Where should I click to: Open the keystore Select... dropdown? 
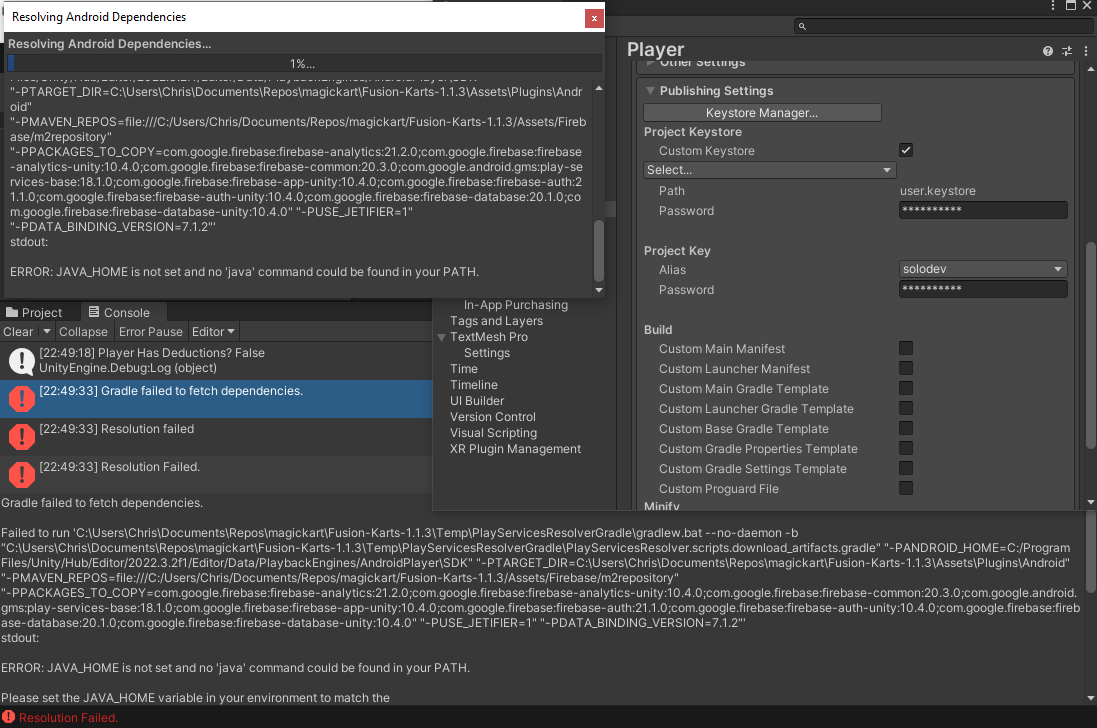coord(769,170)
